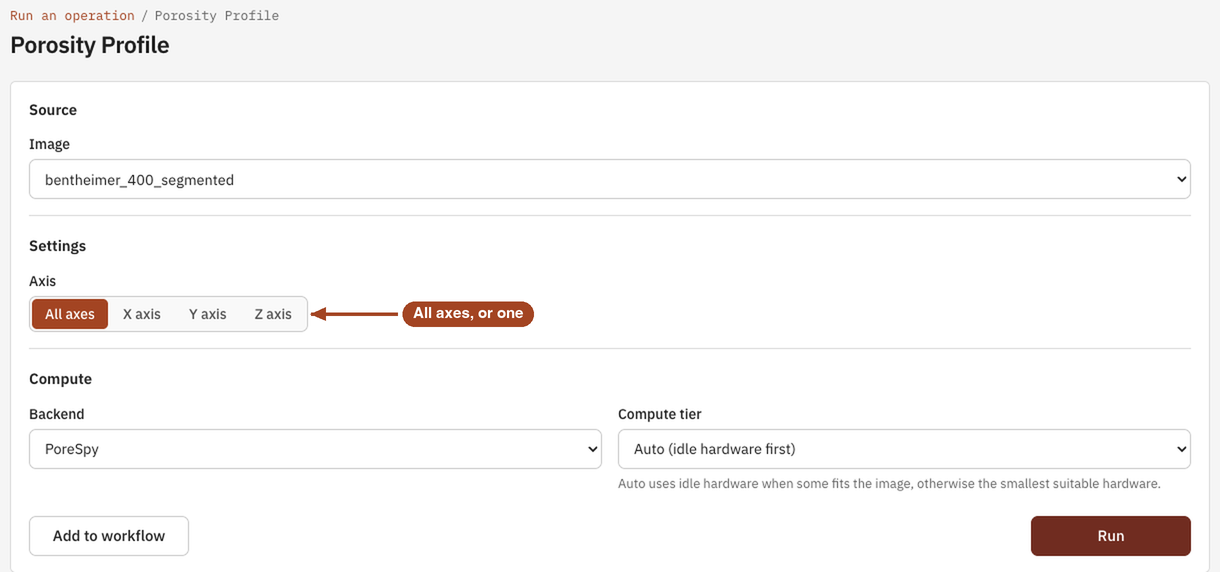Image resolution: width=1220 pixels, height=572 pixels.
Task: Select the All axes option
Action: (70, 314)
